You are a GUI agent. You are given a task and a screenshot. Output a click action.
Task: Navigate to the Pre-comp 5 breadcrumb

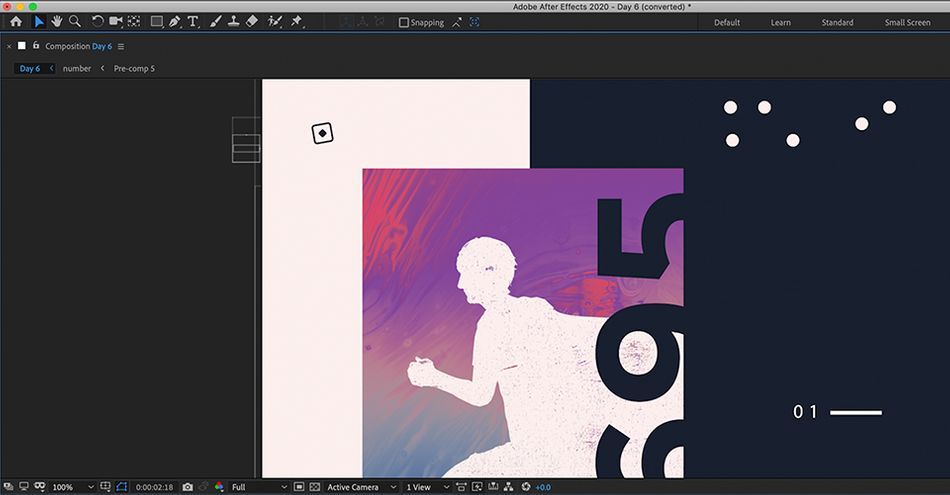tap(135, 68)
